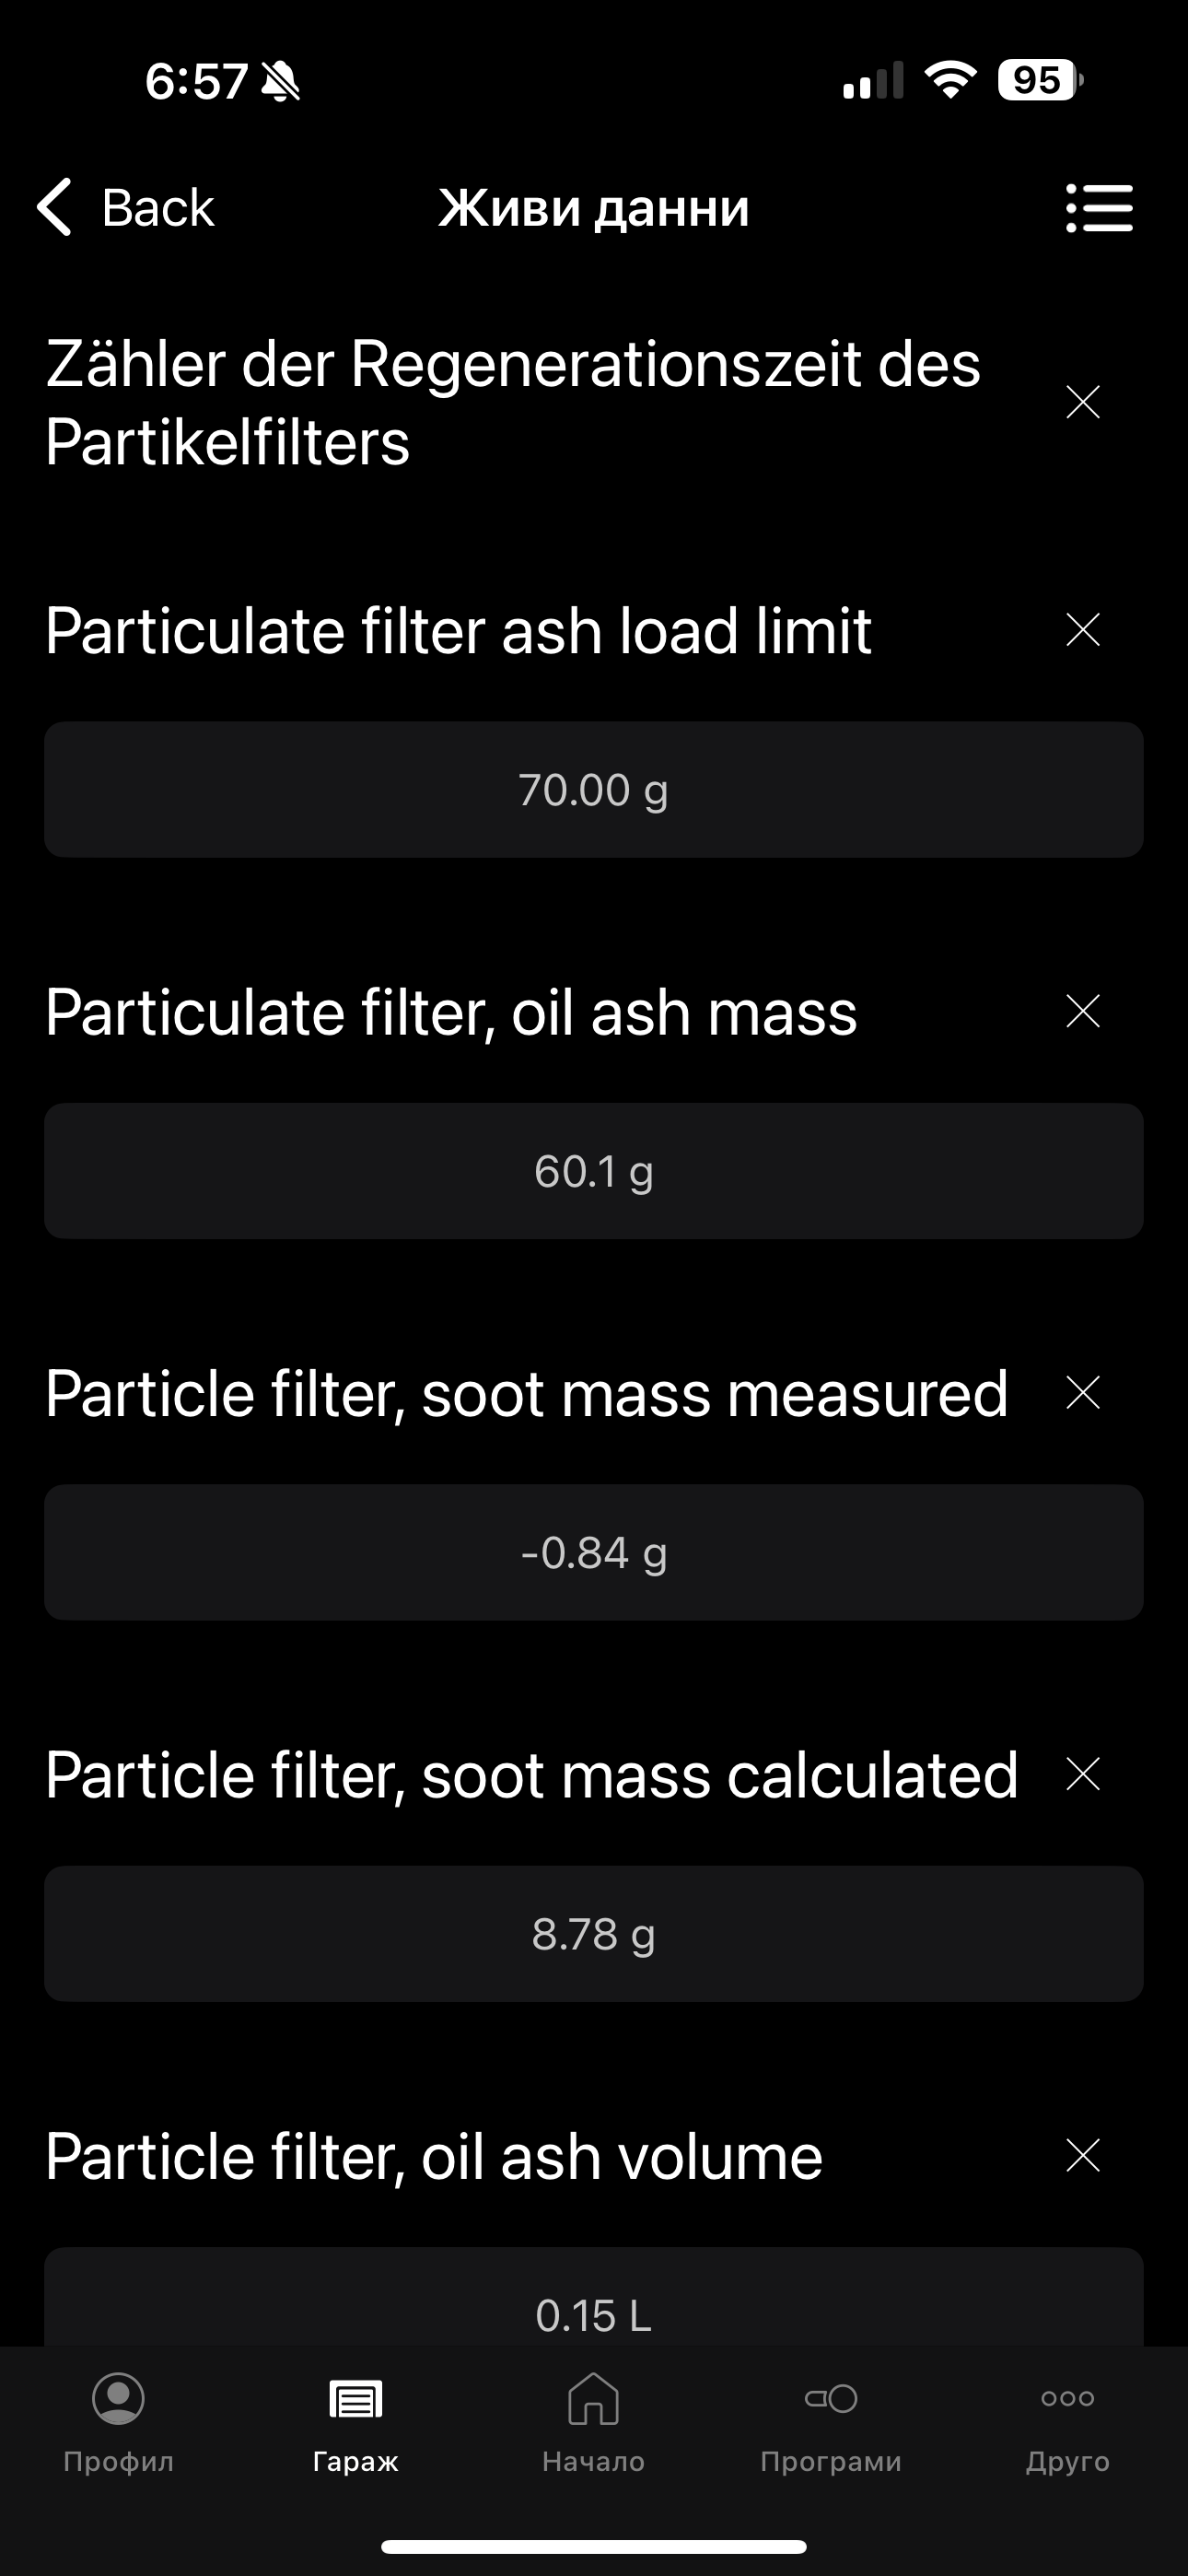Open the list menu icon top right
The height and width of the screenshot is (2576, 1188).
1098,208
